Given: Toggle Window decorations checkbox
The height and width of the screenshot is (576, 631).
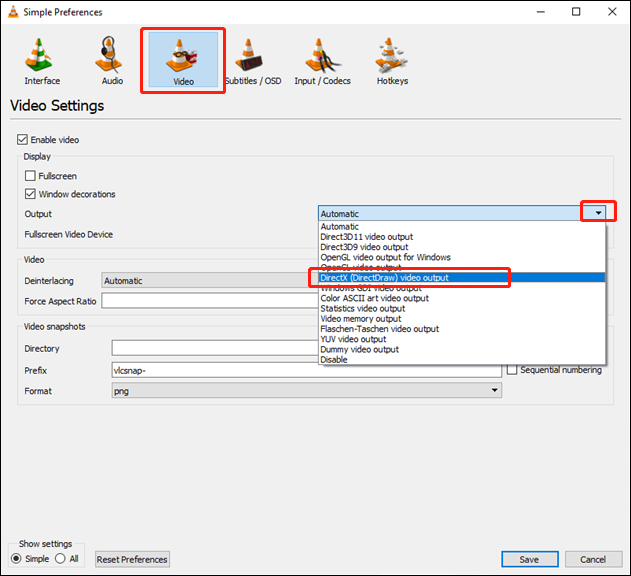Looking at the screenshot, I should [30, 194].
